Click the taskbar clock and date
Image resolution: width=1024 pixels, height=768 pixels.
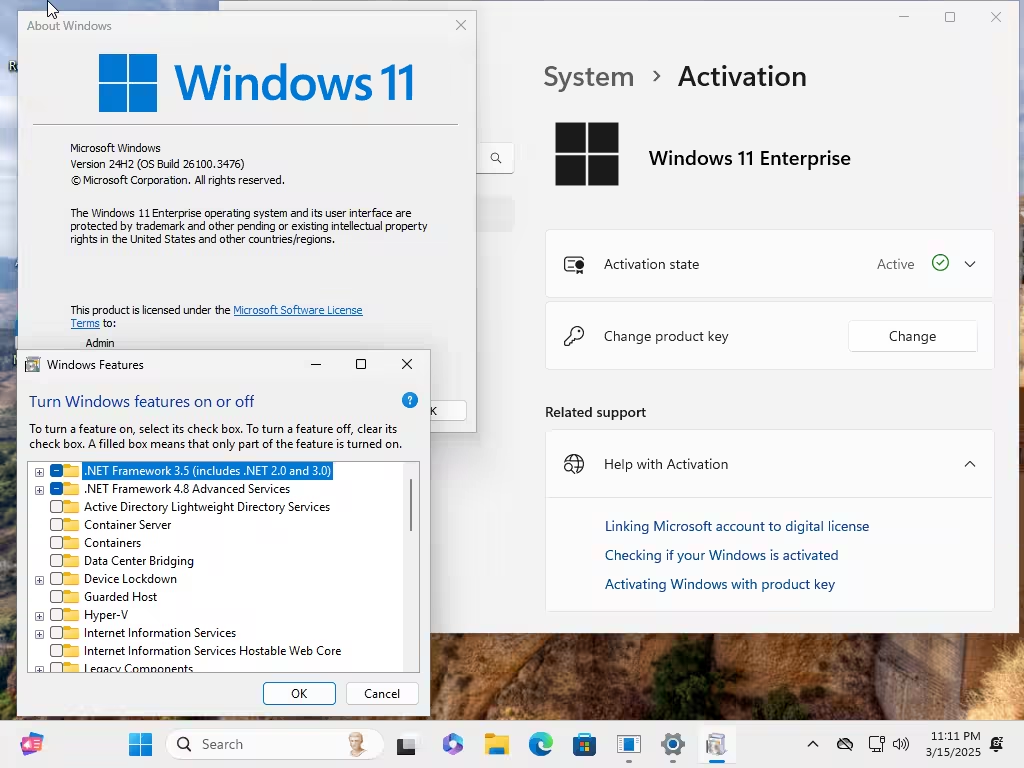[953, 744]
